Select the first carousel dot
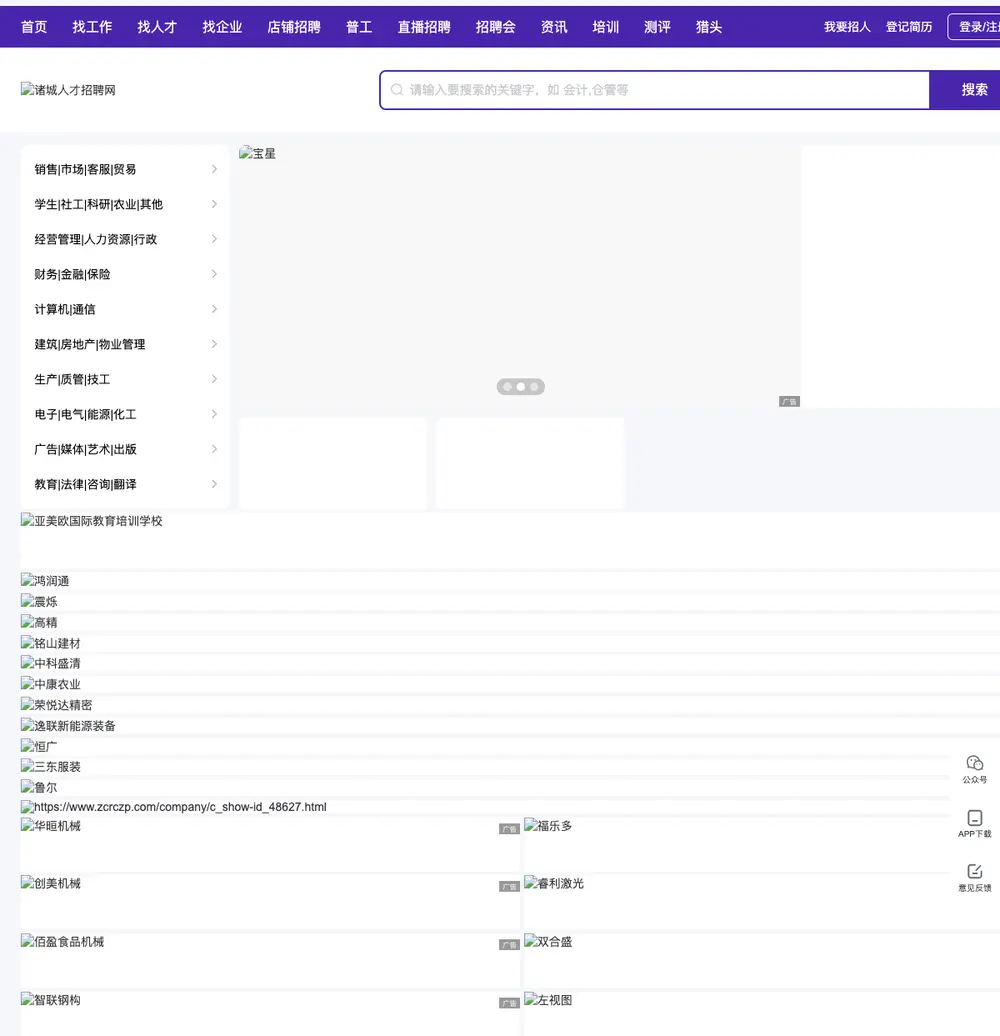This screenshot has width=1000, height=1036. pyautogui.click(x=507, y=387)
